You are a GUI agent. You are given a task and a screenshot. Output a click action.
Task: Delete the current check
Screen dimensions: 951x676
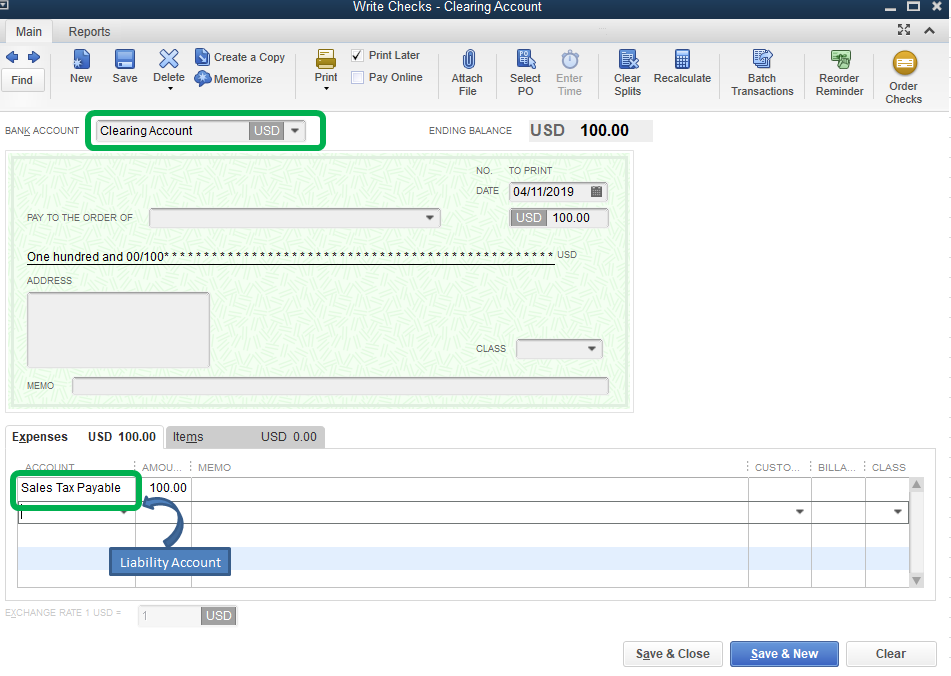click(169, 64)
